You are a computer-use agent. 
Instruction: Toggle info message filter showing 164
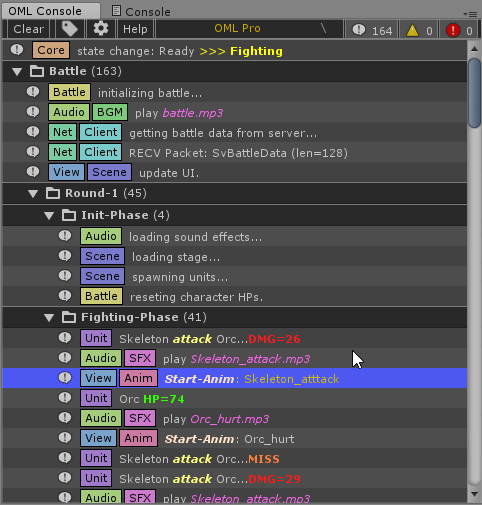click(x=372, y=30)
